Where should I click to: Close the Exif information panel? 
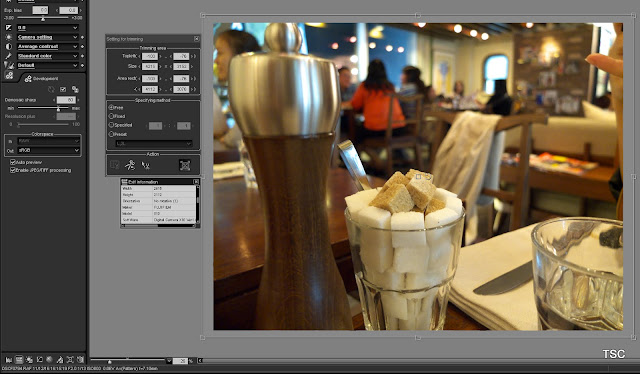click(196, 182)
